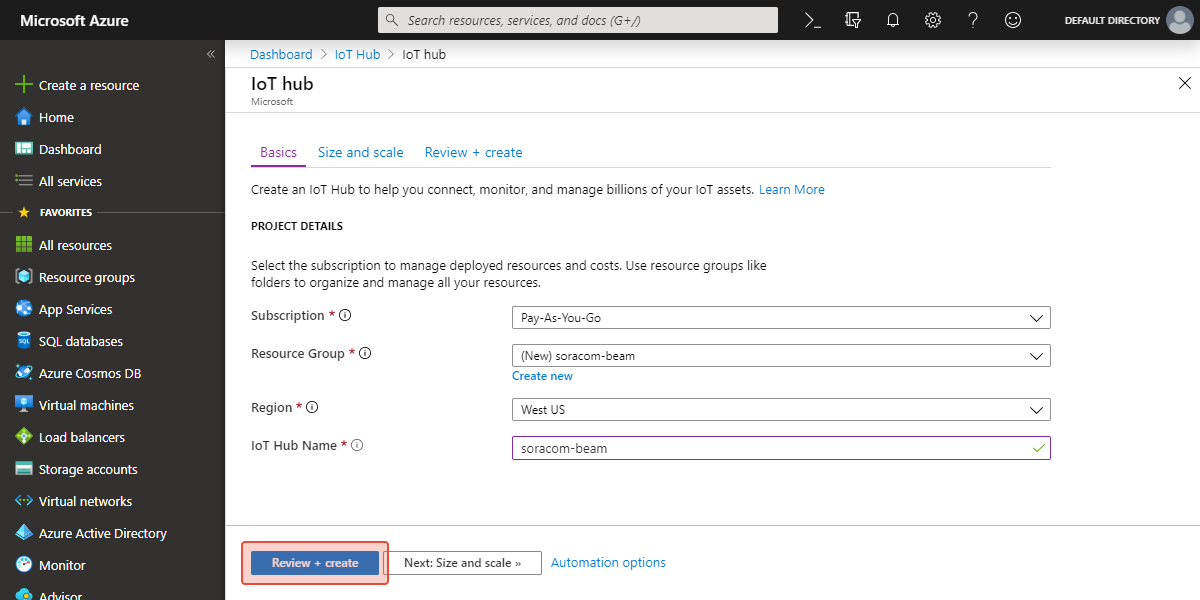Switch to the Review + create tab

coord(473,153)
